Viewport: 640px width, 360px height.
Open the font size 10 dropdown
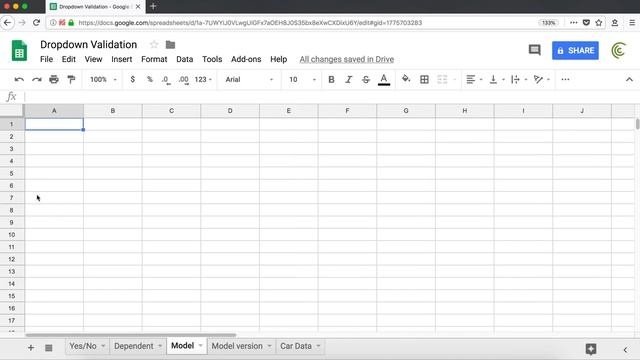(302, 80)
